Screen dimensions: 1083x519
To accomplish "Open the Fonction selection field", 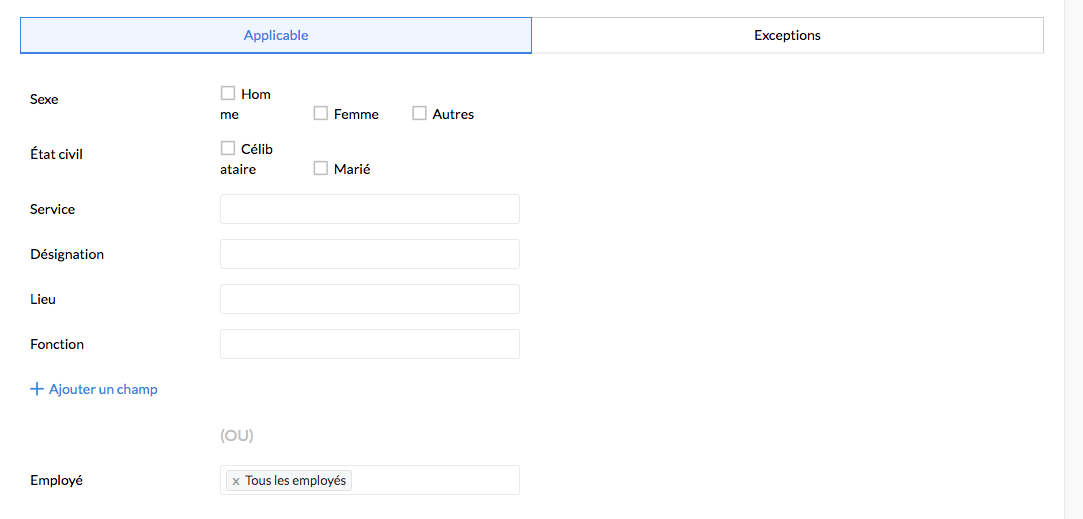I will tap(370, 344).
